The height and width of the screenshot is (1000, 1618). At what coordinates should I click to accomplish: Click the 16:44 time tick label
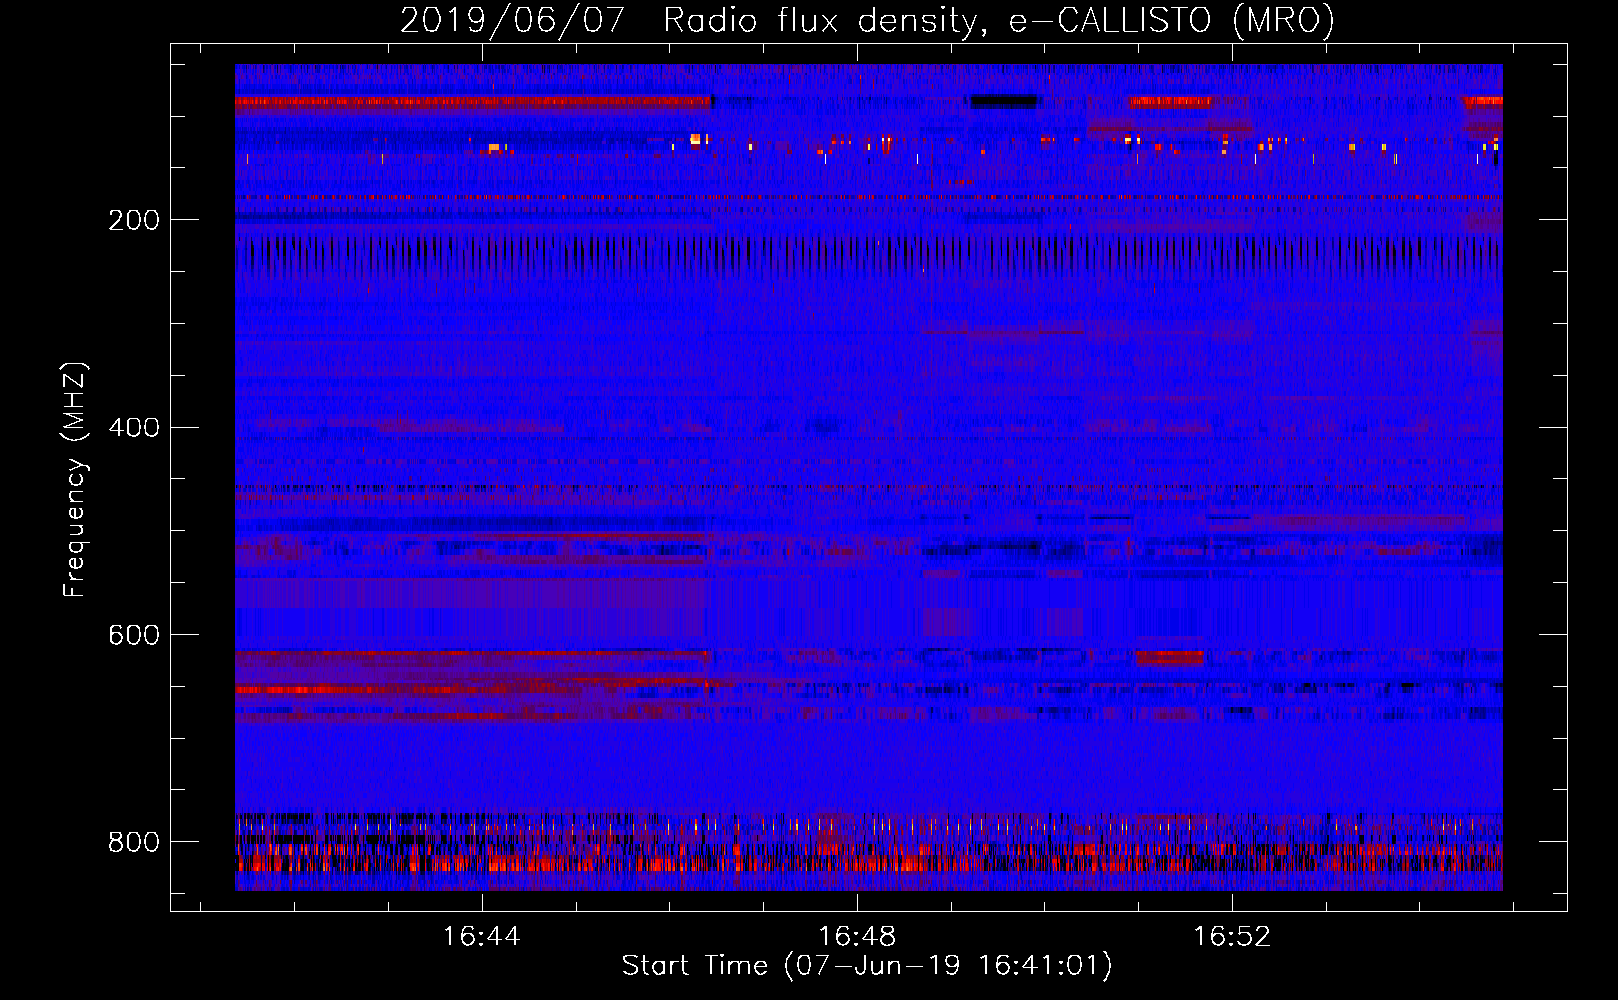[x=482, y=936]
